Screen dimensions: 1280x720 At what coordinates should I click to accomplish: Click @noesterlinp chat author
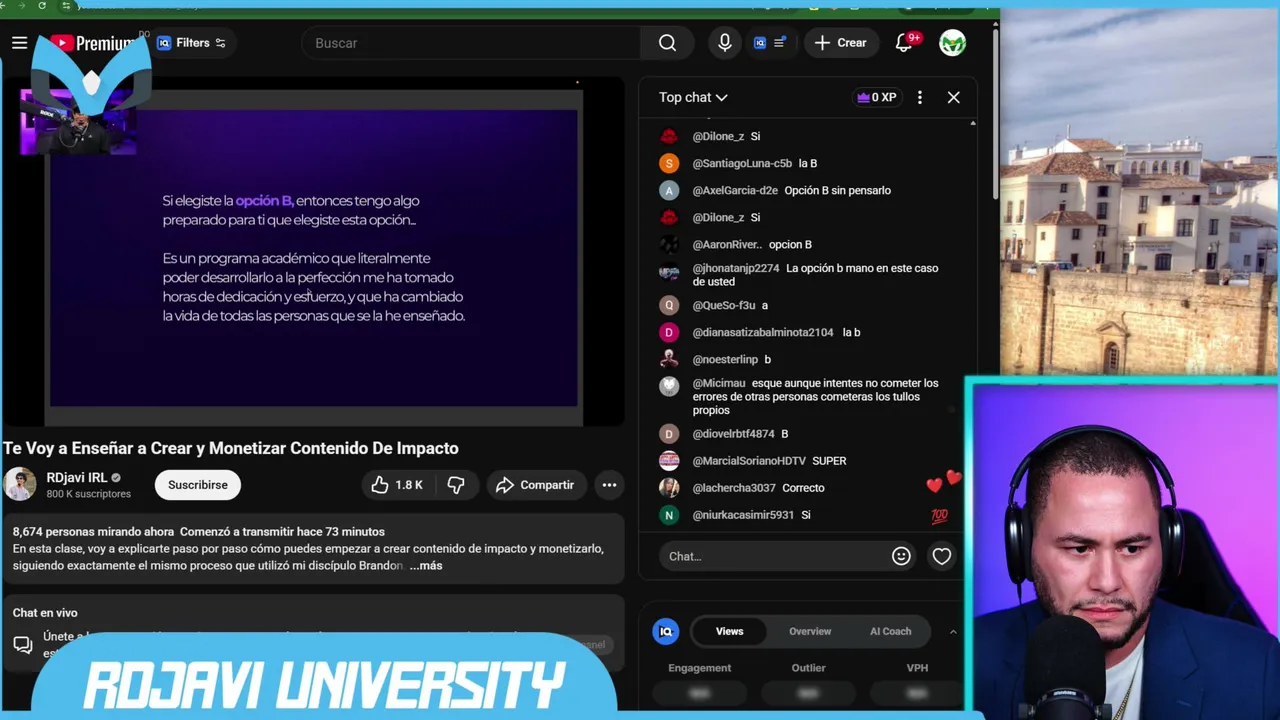pyautogui.click(x=725, y=359)
